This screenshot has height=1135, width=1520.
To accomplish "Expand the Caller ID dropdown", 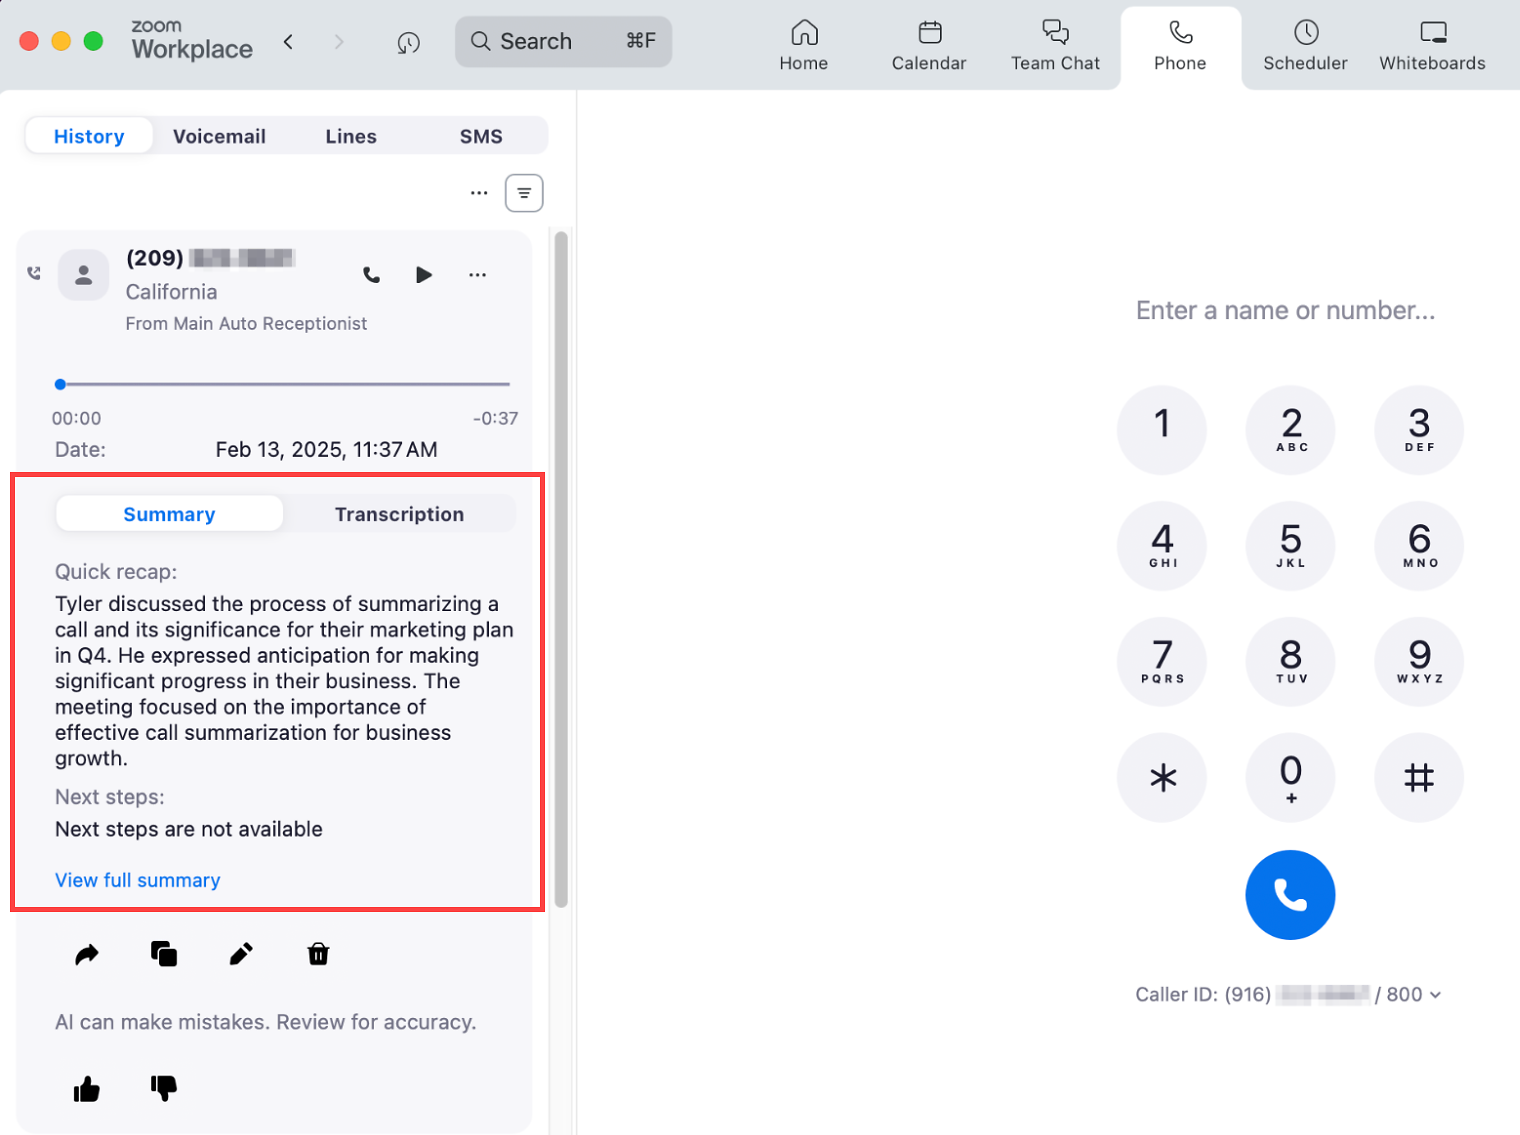I will [x=1435, y=995].
